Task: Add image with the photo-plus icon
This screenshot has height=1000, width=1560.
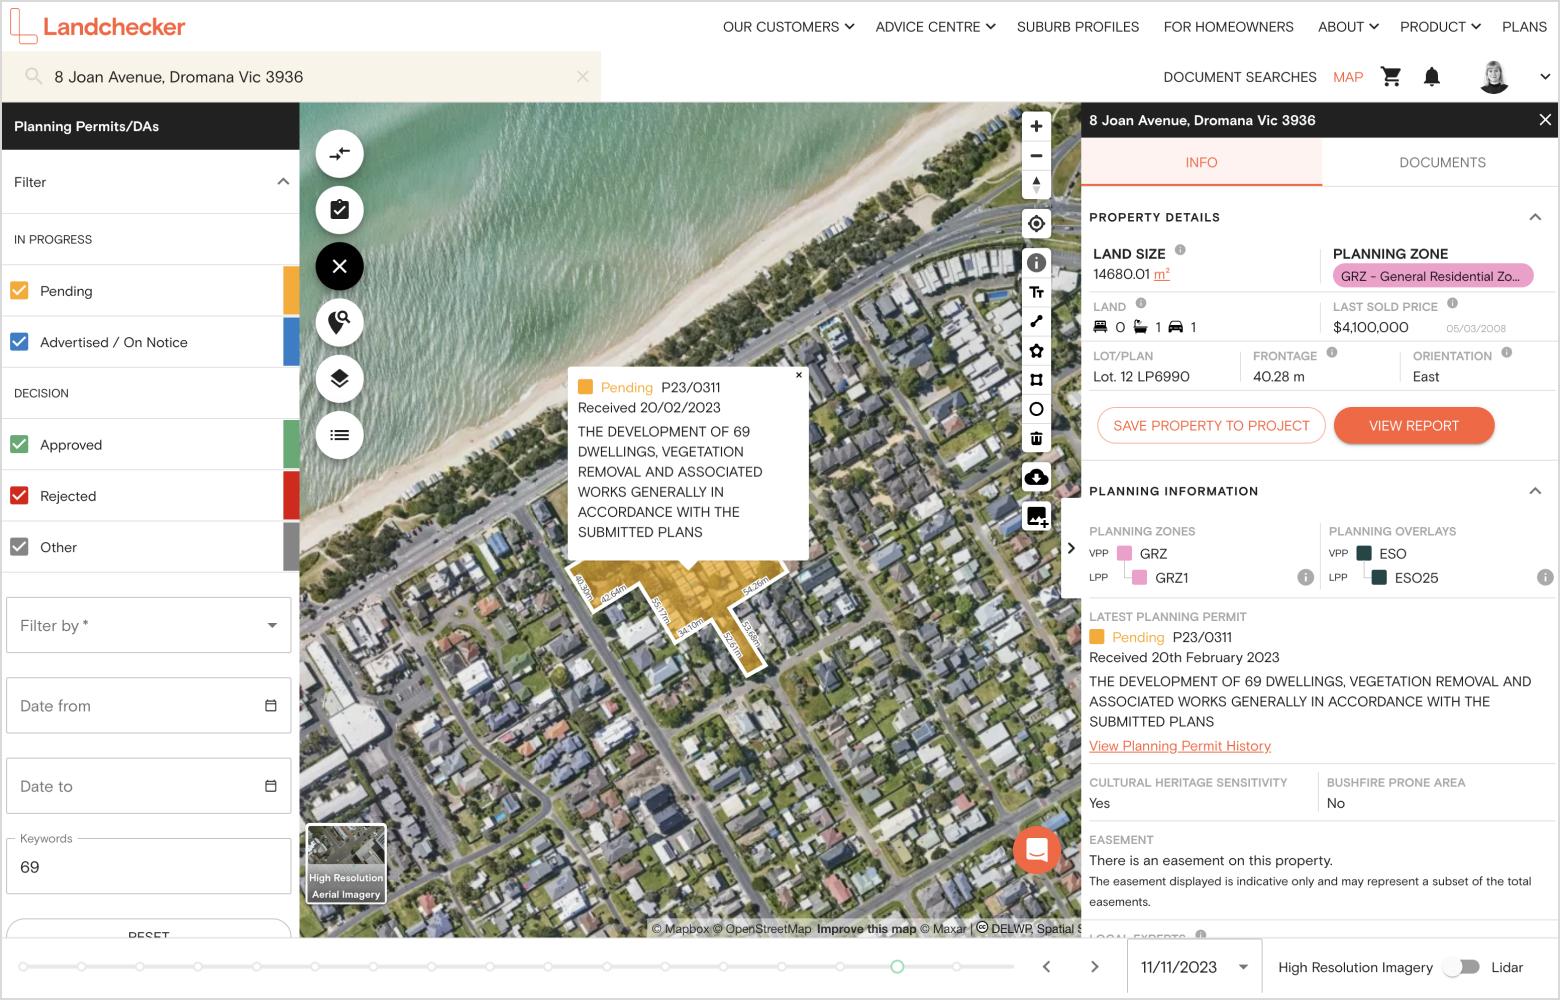Action: pos(1036,516)
